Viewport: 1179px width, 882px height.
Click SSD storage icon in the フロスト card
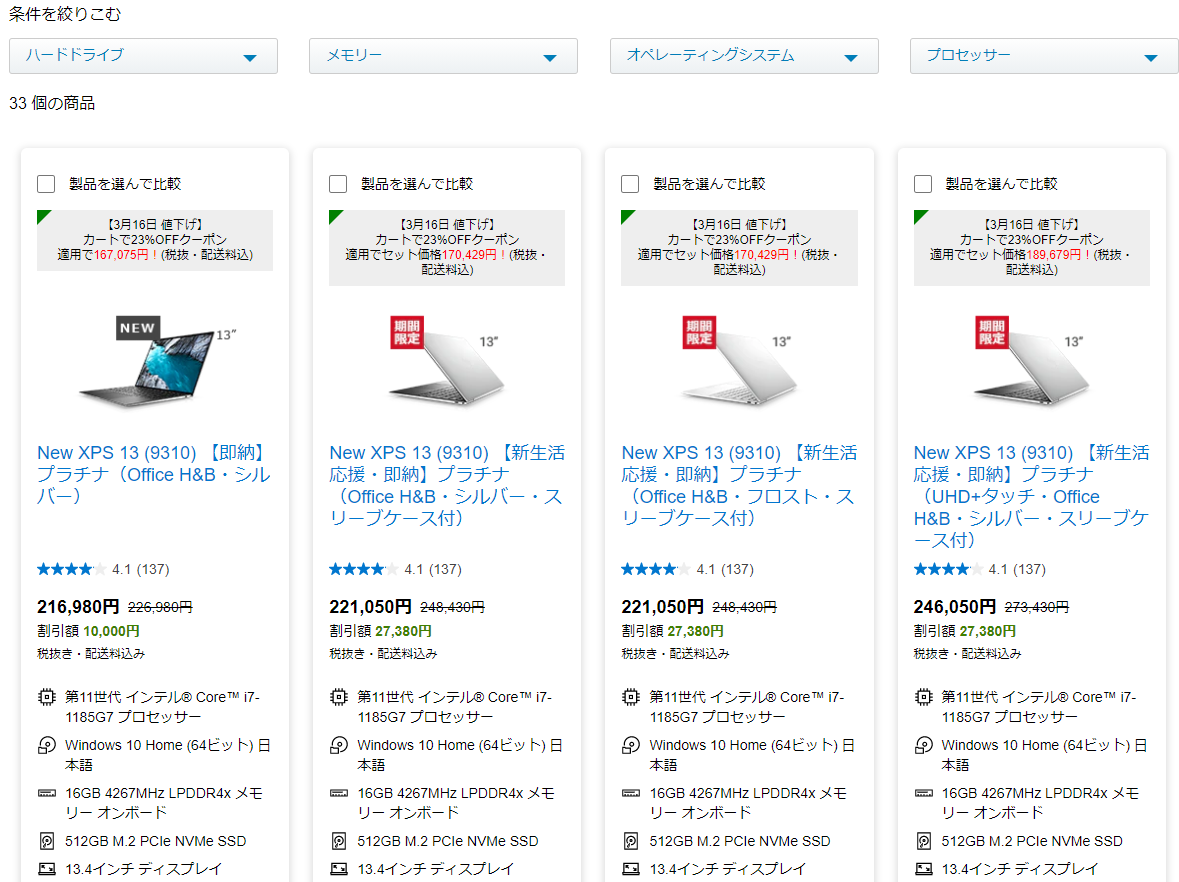click(631, 841)
